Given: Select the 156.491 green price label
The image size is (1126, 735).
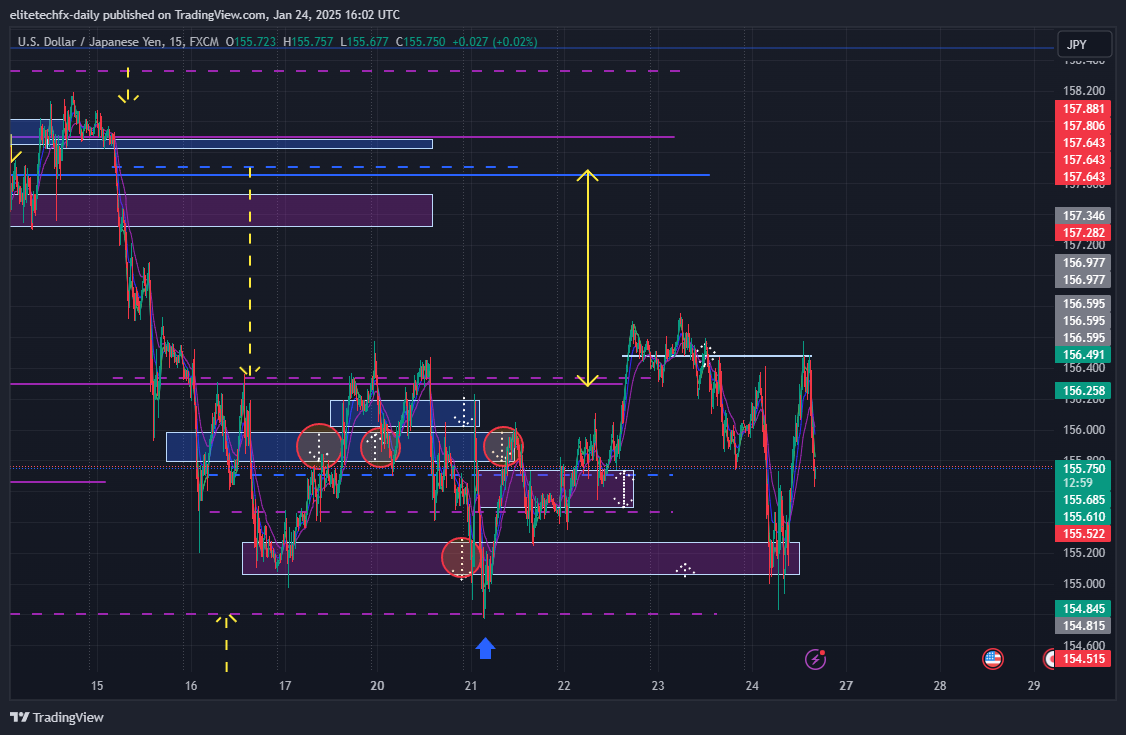Looking at the screenshot, I should 1083,355.
